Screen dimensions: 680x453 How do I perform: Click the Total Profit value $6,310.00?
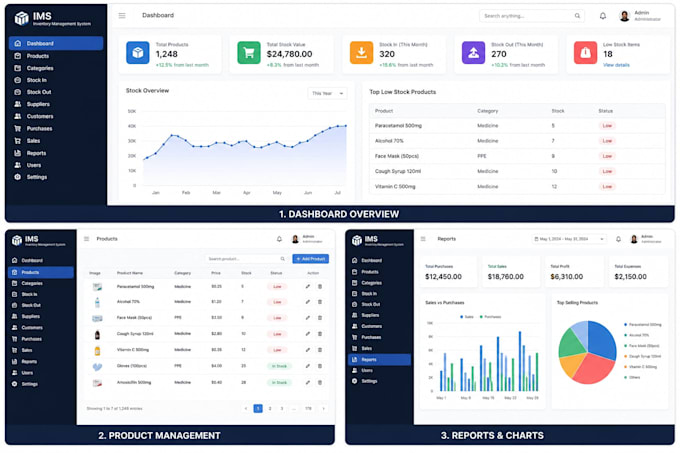click(x=566, y=277)
